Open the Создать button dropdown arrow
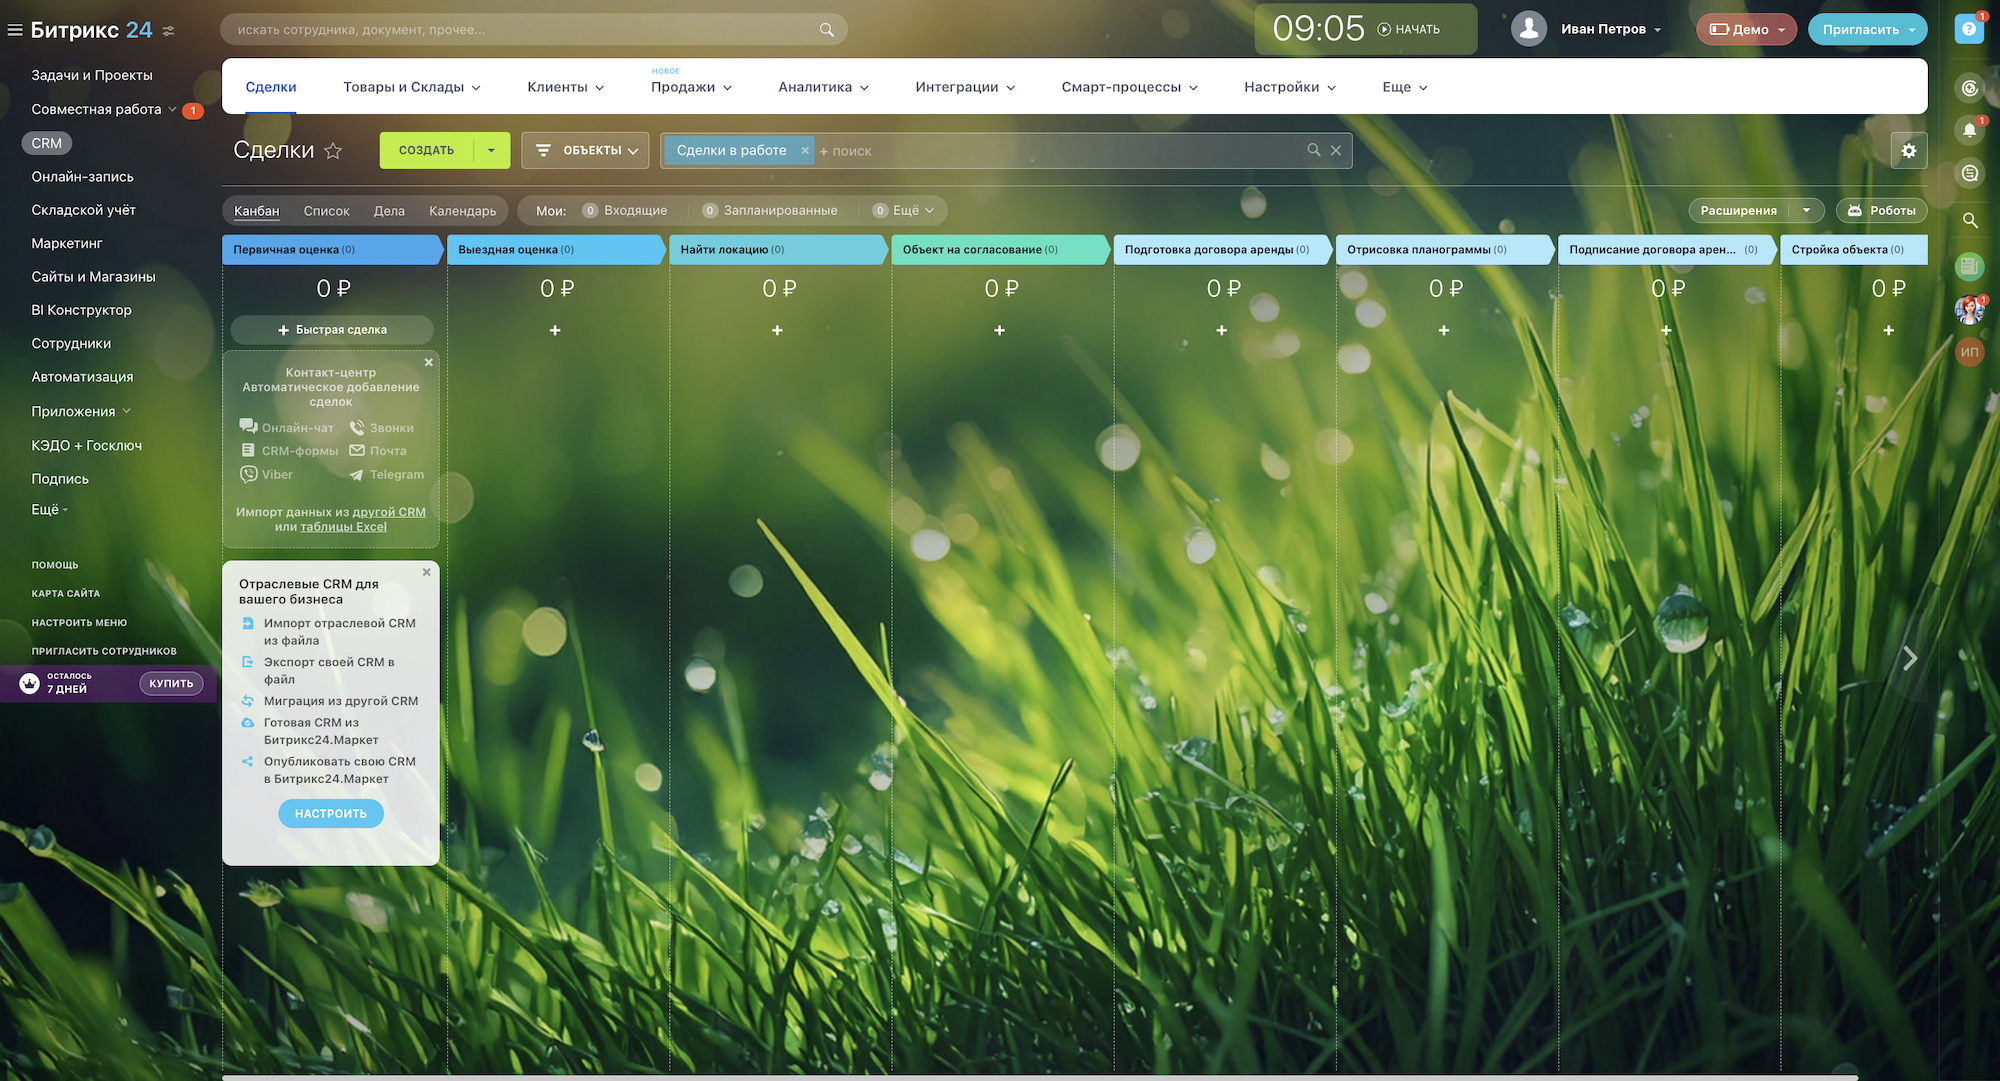This screenshot has height=1081, width=2000. pyautogui.click(x=491, y=150)
